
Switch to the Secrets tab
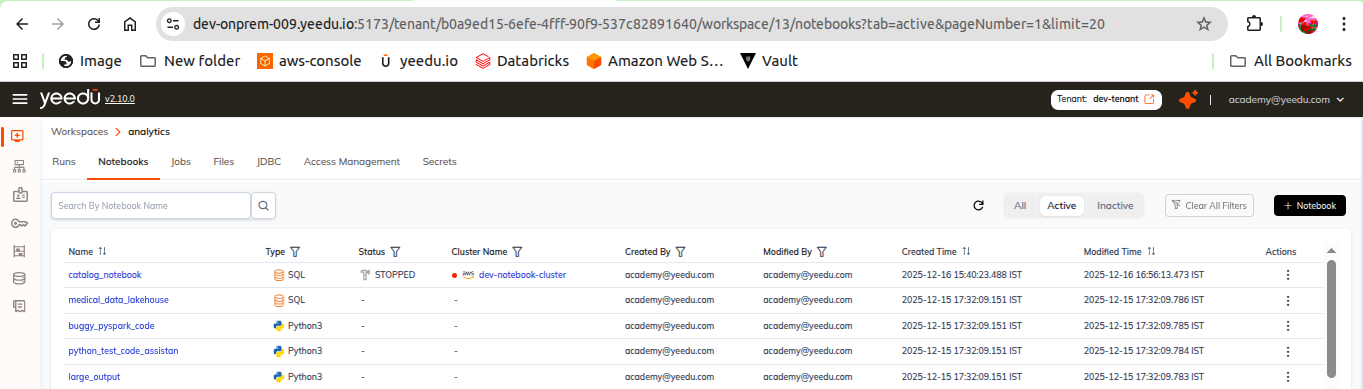440,161
